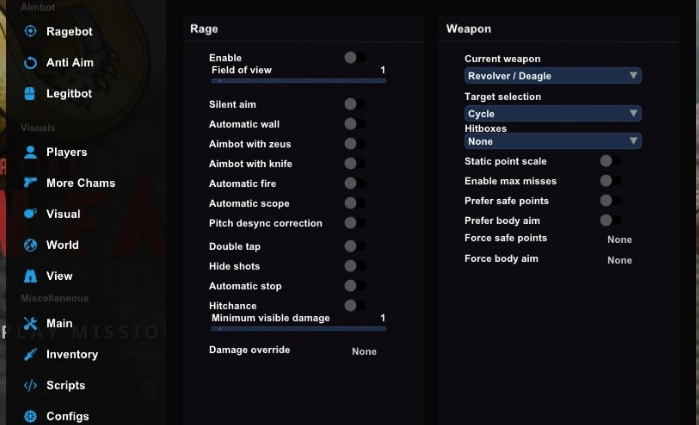Open the Current weapon dropdown

pos(552,76)
